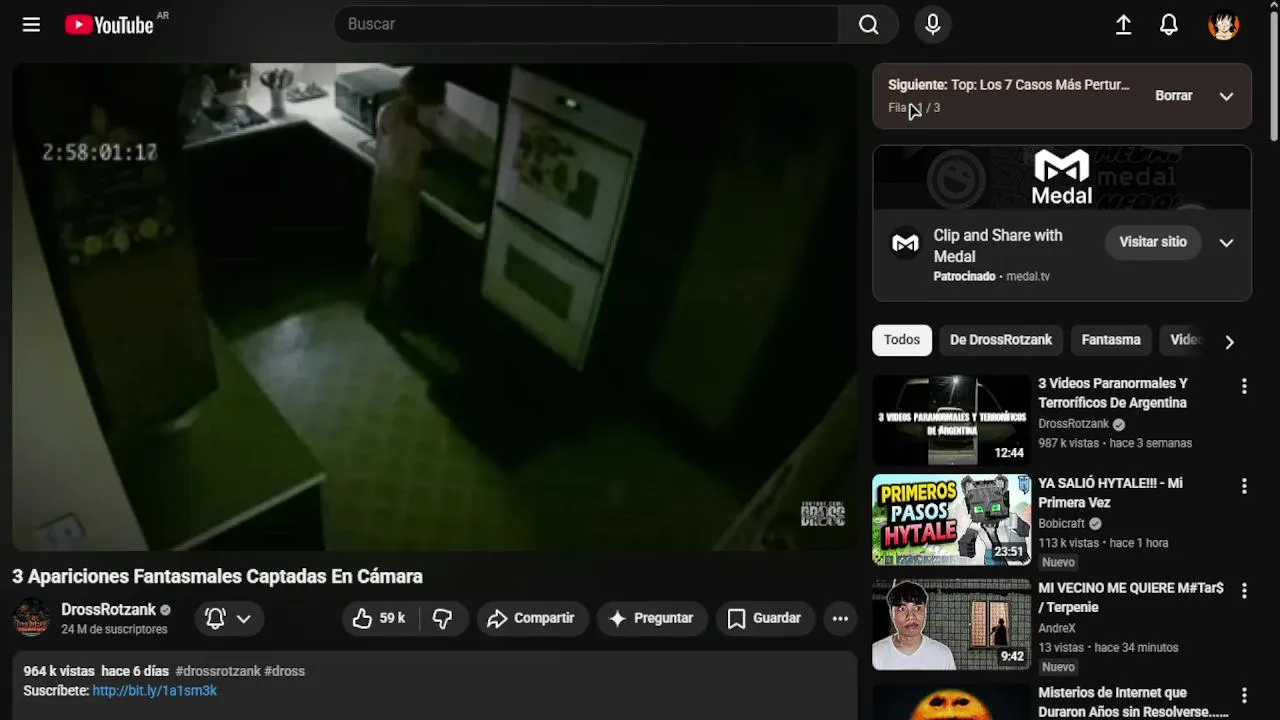1280x720 pixels.
Task: Click Visitar sitio on Medal ad
Action: [x=1153, y=242]
